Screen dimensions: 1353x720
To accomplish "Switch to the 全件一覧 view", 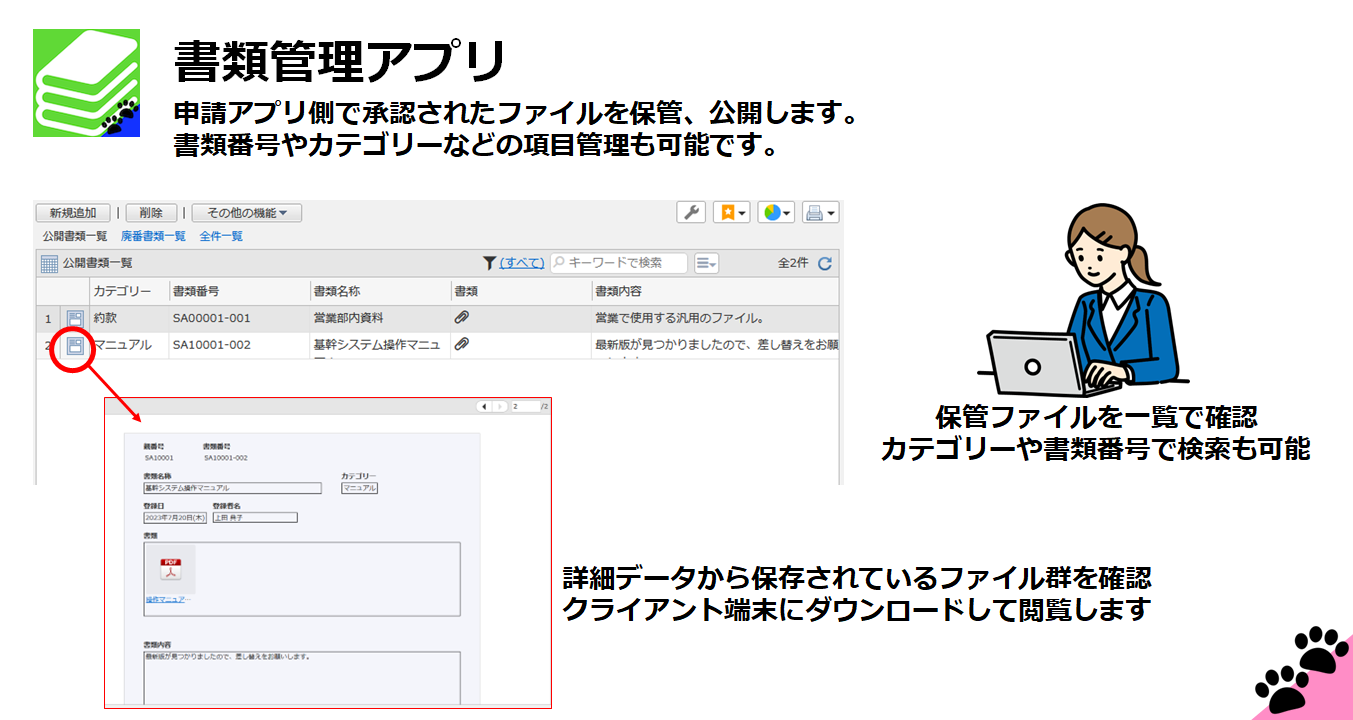I will (221, 237).
